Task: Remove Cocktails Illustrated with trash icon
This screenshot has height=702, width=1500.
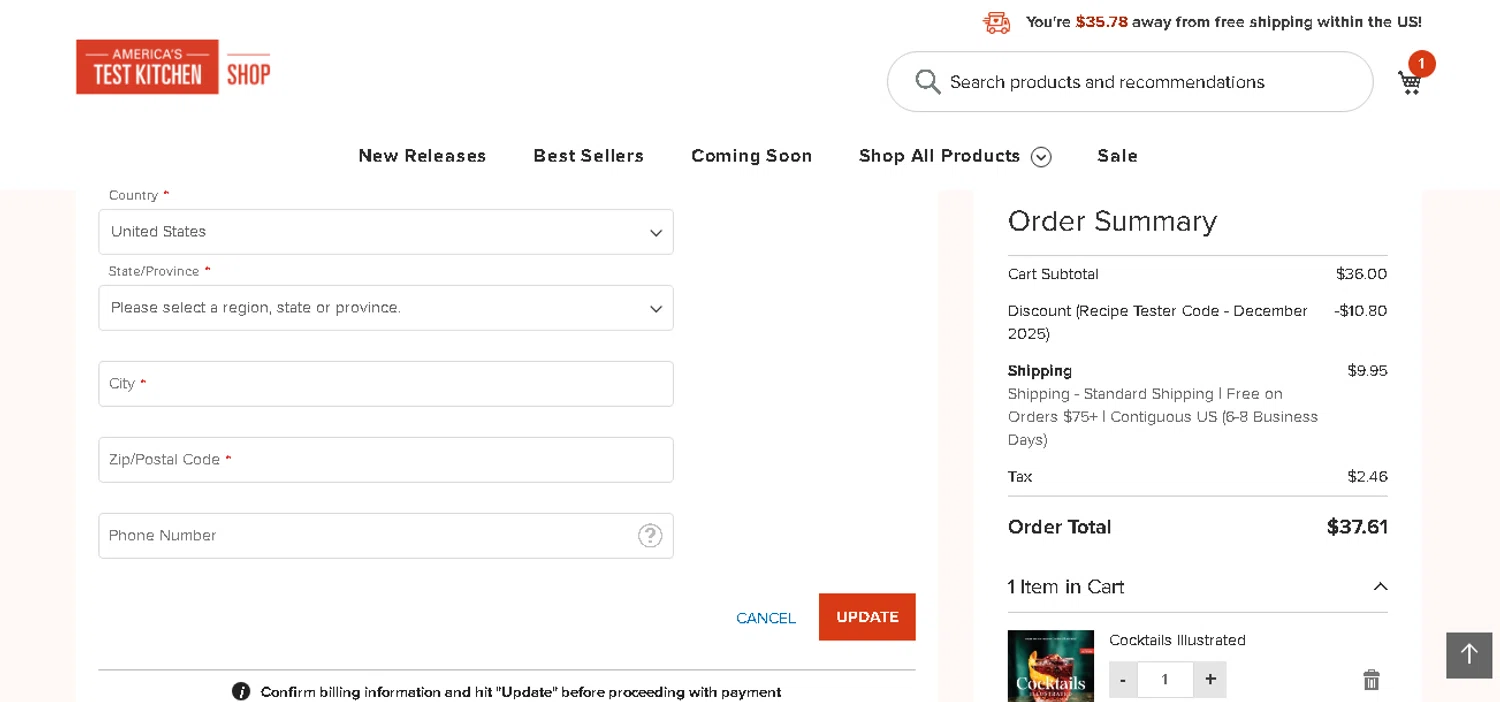Action: click(1371, 680)
